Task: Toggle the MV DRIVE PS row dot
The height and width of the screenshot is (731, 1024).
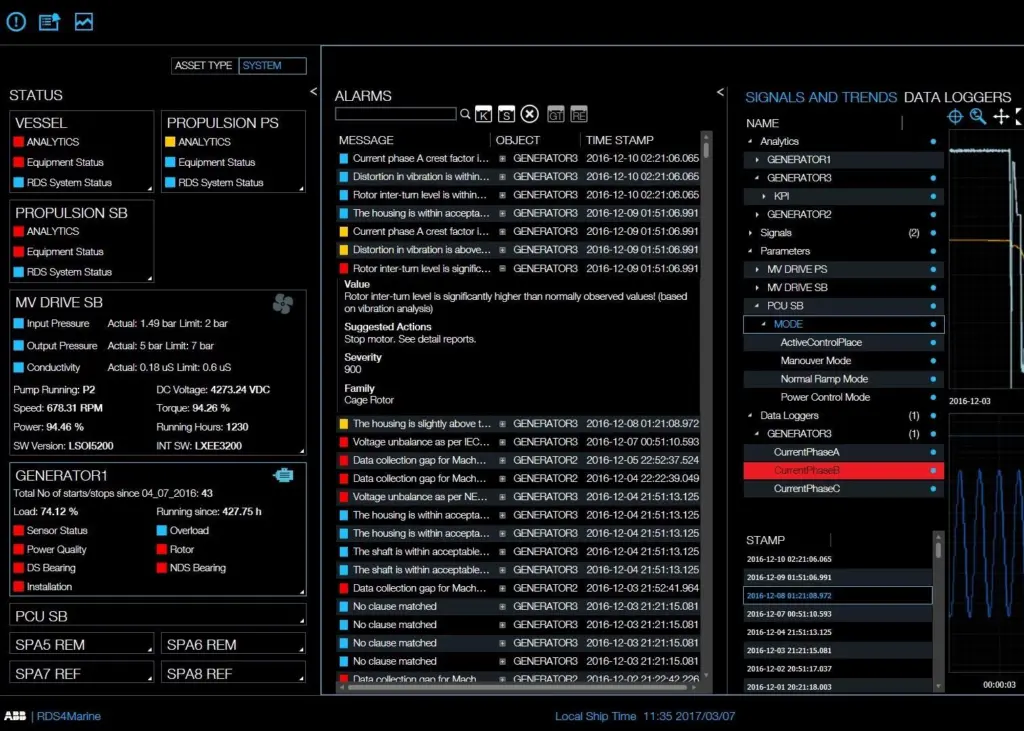Action: tap(933, 269)
